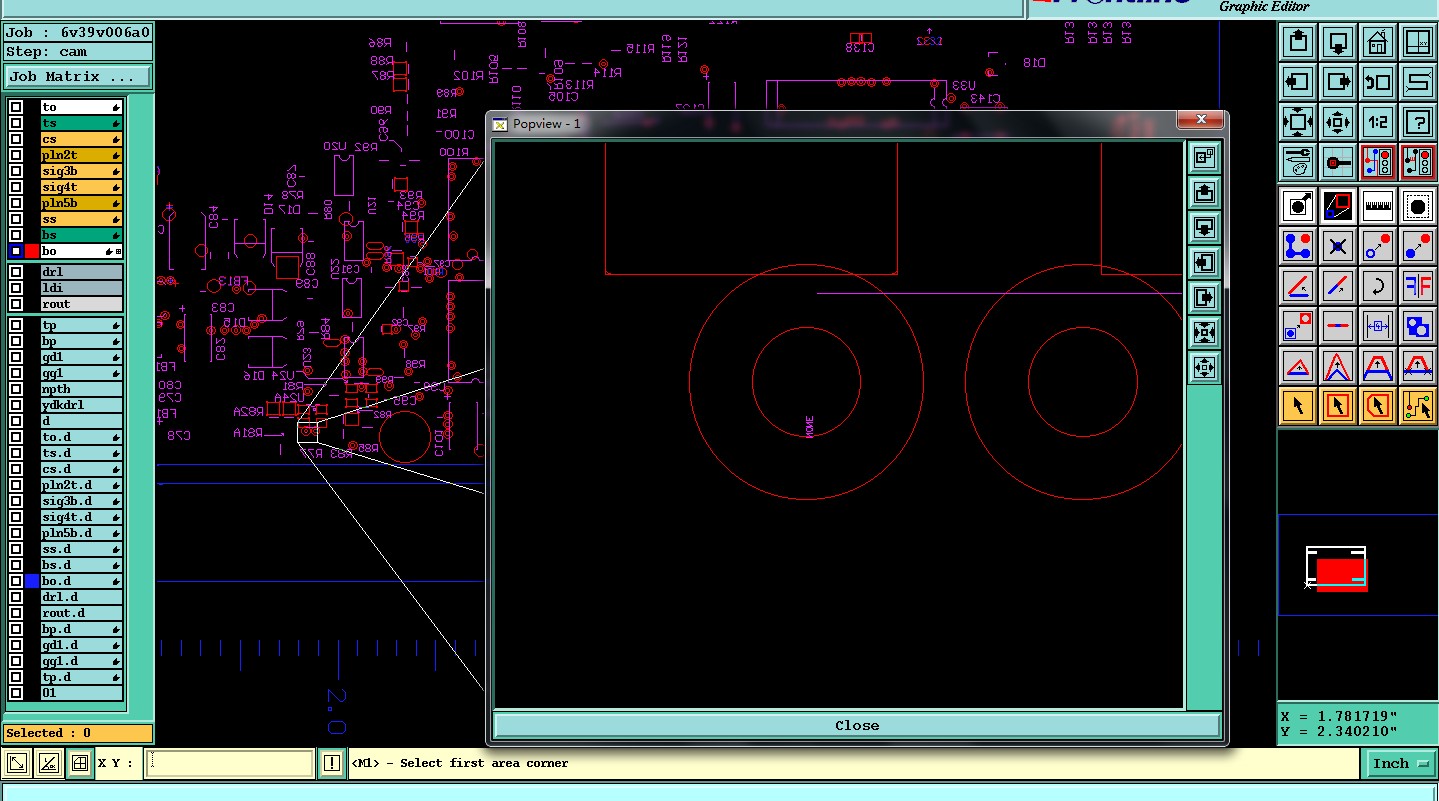Toggle the checkbox for layer bo
Image resolution: width=1439 pixels, height=801 pixels.
pyautogui.click(x=16, y=251)
